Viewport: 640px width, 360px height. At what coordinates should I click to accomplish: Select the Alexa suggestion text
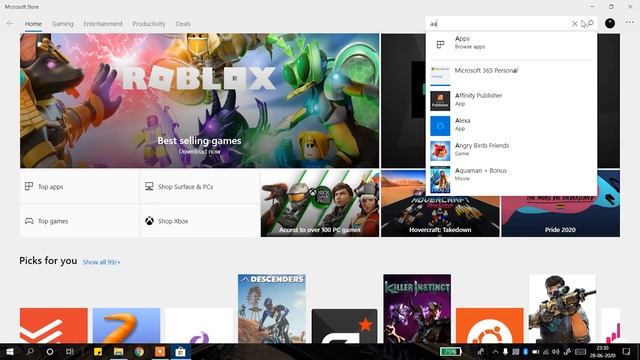462,120
